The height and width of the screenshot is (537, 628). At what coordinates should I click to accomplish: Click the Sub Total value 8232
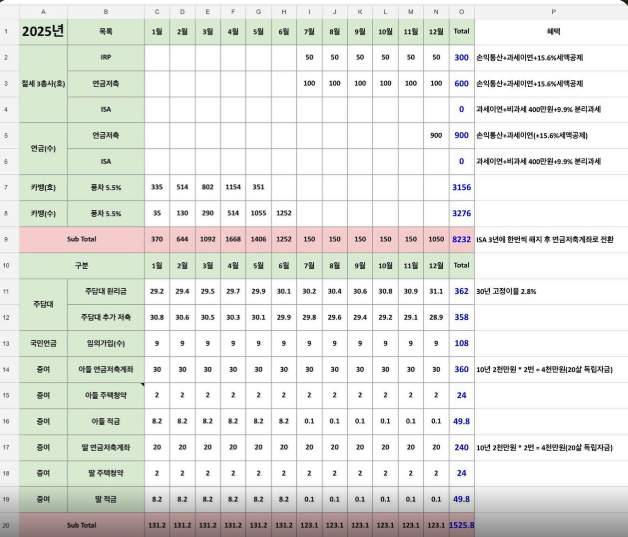[x=461, y=239]
